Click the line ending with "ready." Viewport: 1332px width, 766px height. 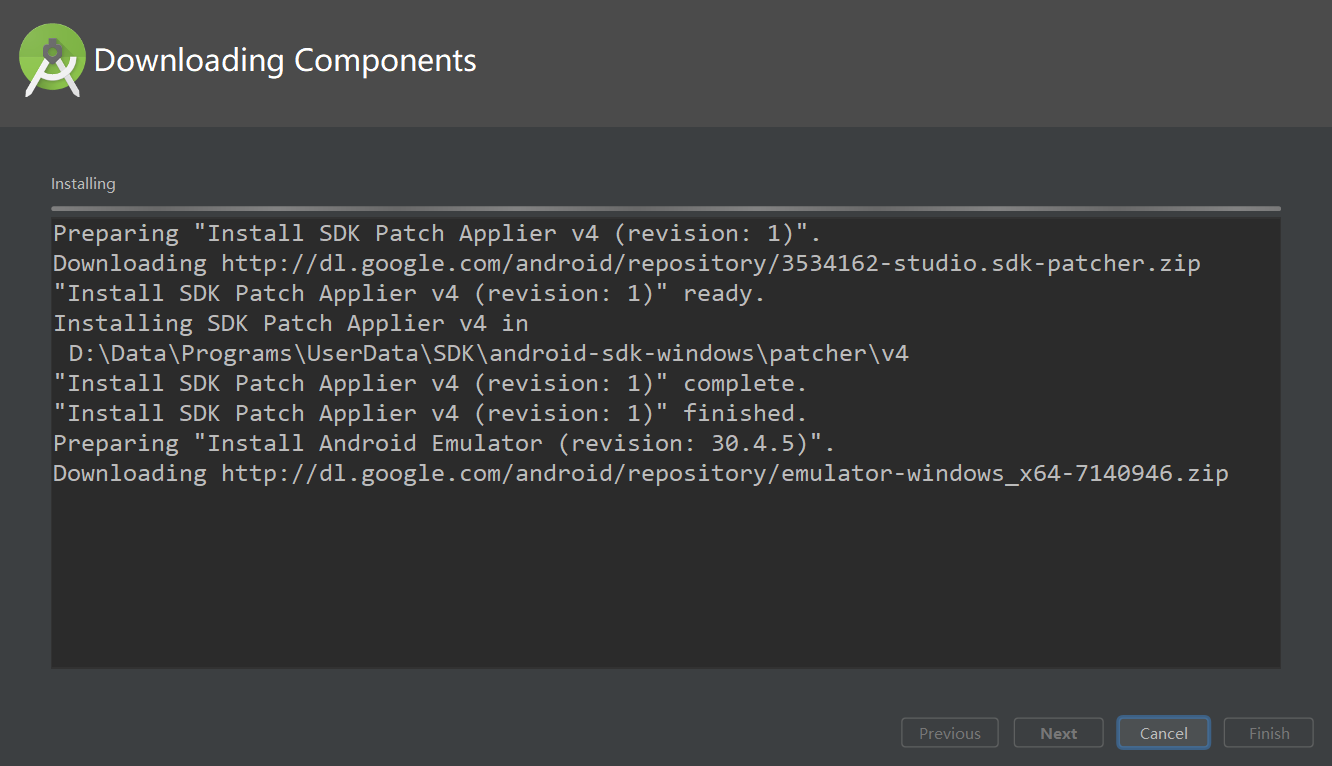point(409,293)
